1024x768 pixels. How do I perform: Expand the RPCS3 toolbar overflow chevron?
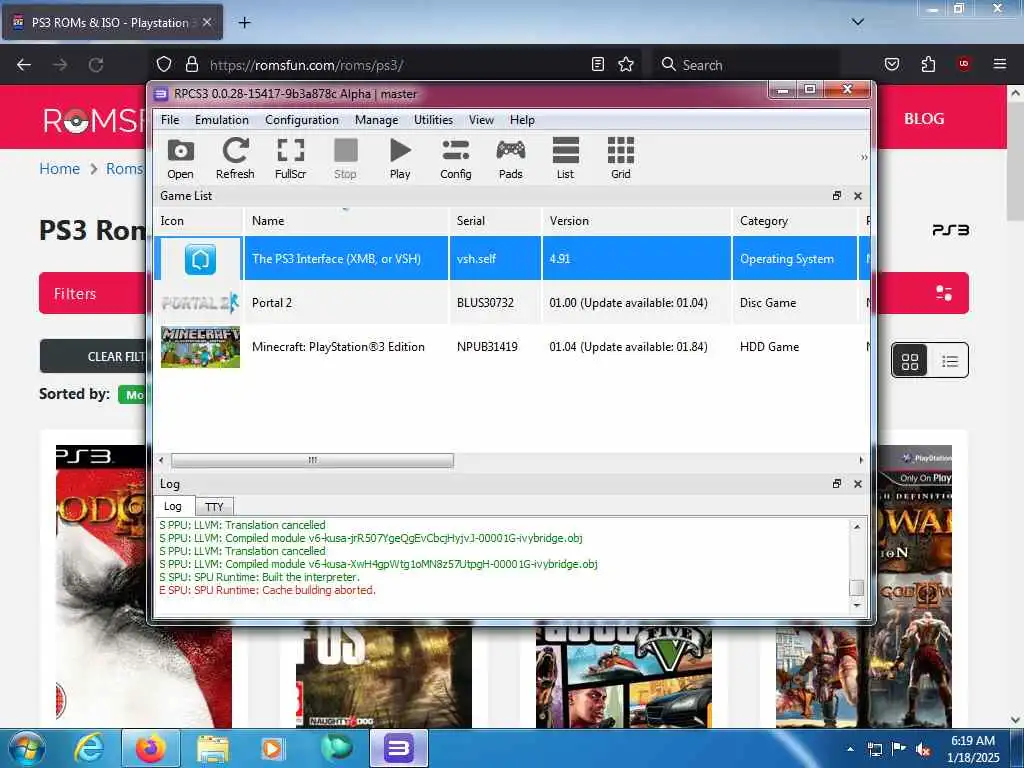point(864,157)
